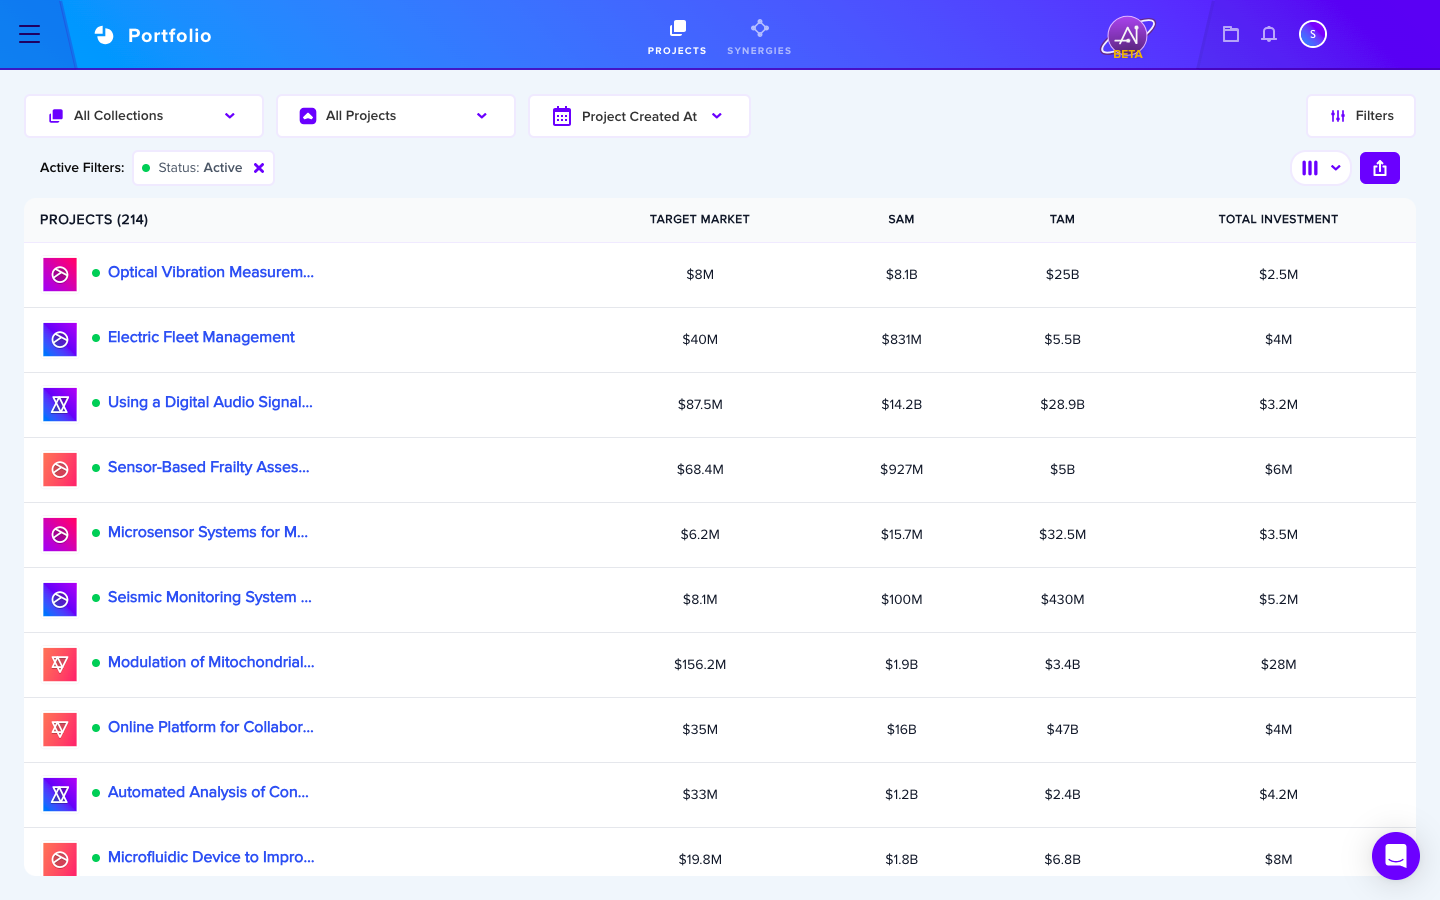Expand the All Collections dropdown
Viewport: 1440px width, 900px height.
click(x=144, y=116)
